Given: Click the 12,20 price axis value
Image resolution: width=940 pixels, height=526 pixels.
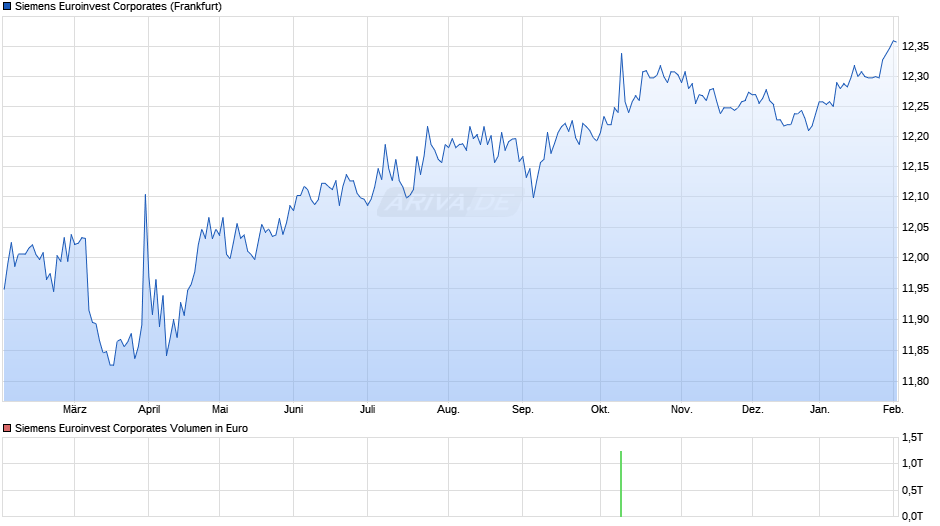Looking at the screenshot, I should tap(915, 136).
